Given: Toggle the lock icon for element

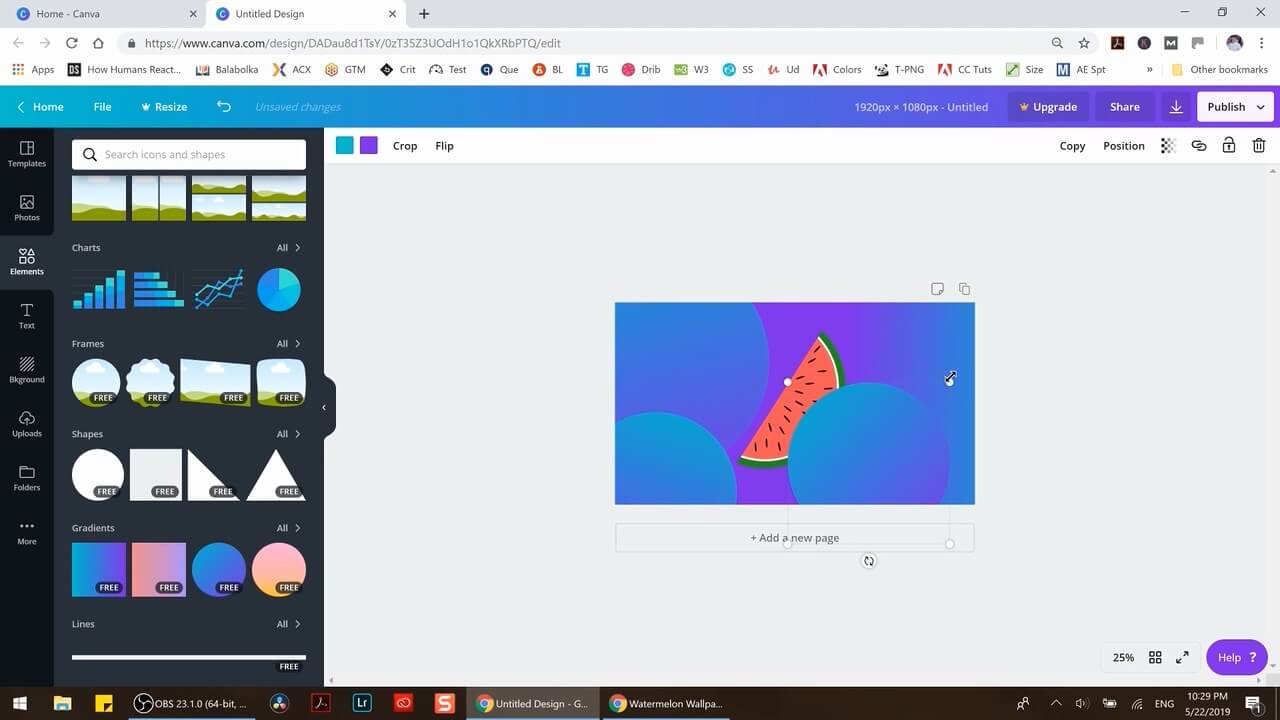Looking at the screenshot, I should tap(1229, 146).
